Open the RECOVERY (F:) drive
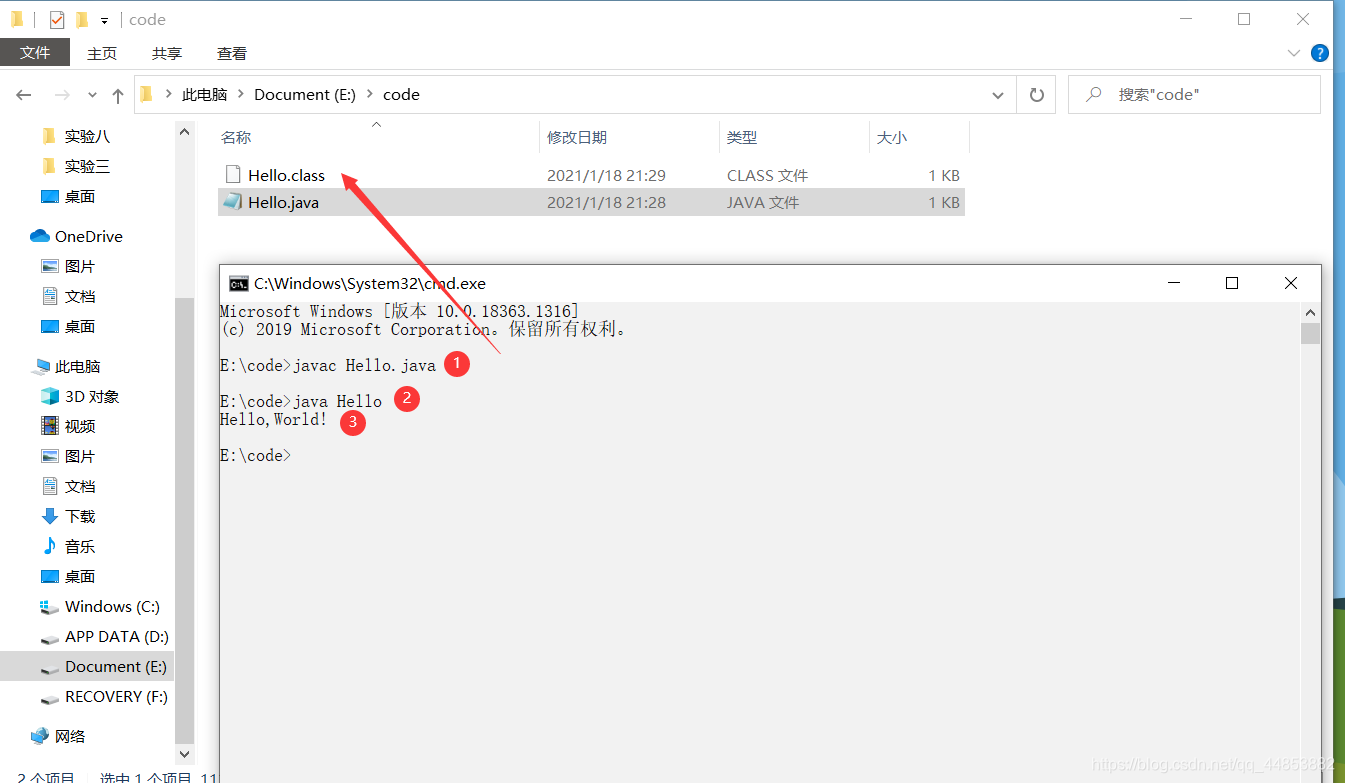 click(x=116, y=696)
